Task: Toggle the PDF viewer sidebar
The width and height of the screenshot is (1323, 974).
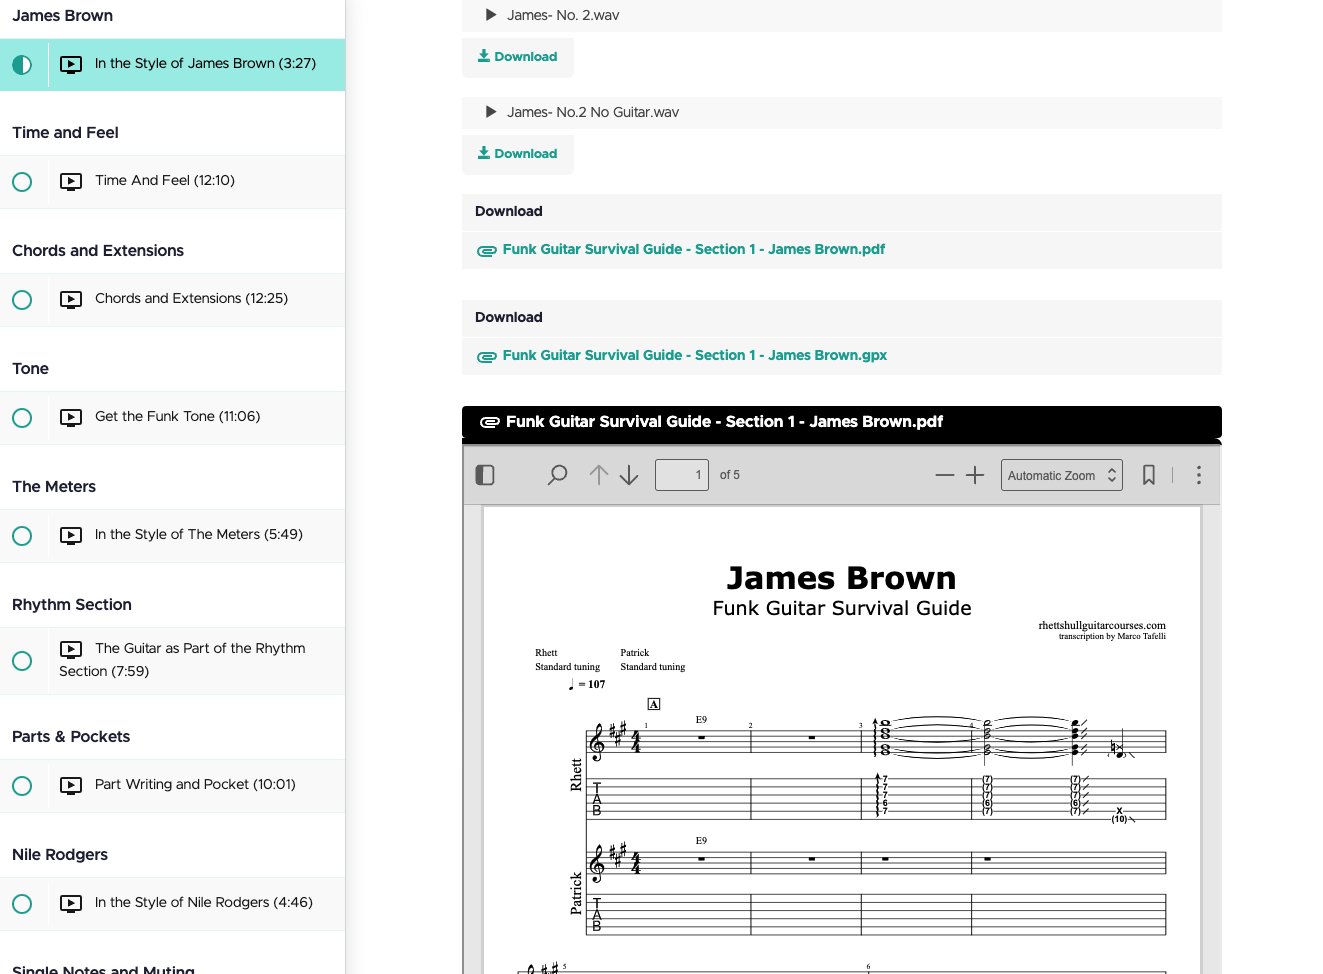Action: coord(485,475)
